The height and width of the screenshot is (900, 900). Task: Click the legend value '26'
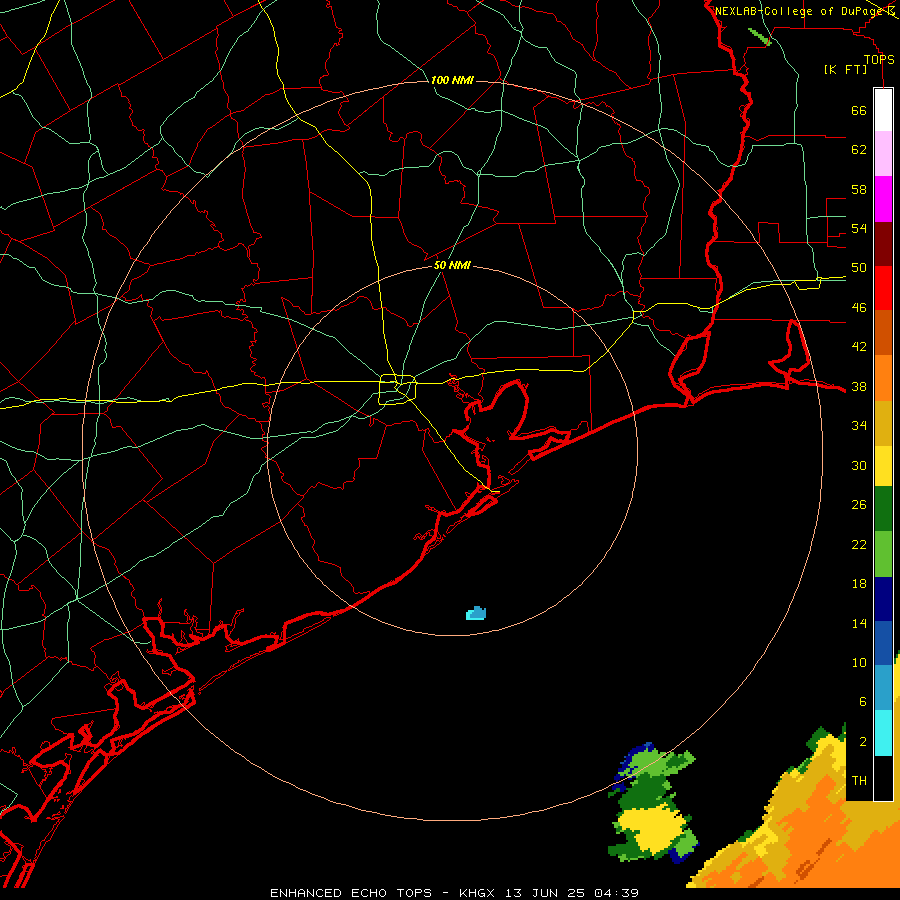click(859, 505)
